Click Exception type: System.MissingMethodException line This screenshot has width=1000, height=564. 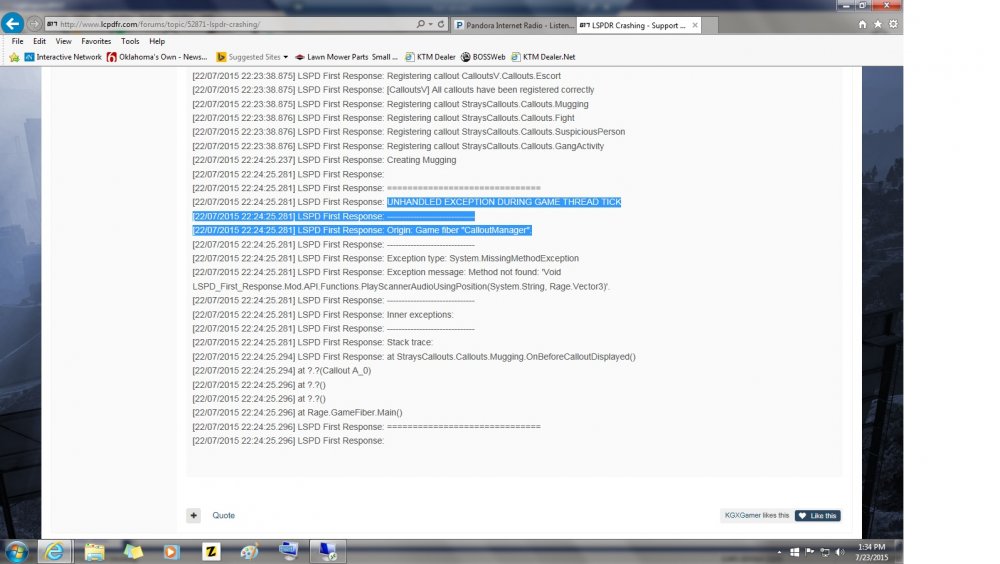pos(385,258)
